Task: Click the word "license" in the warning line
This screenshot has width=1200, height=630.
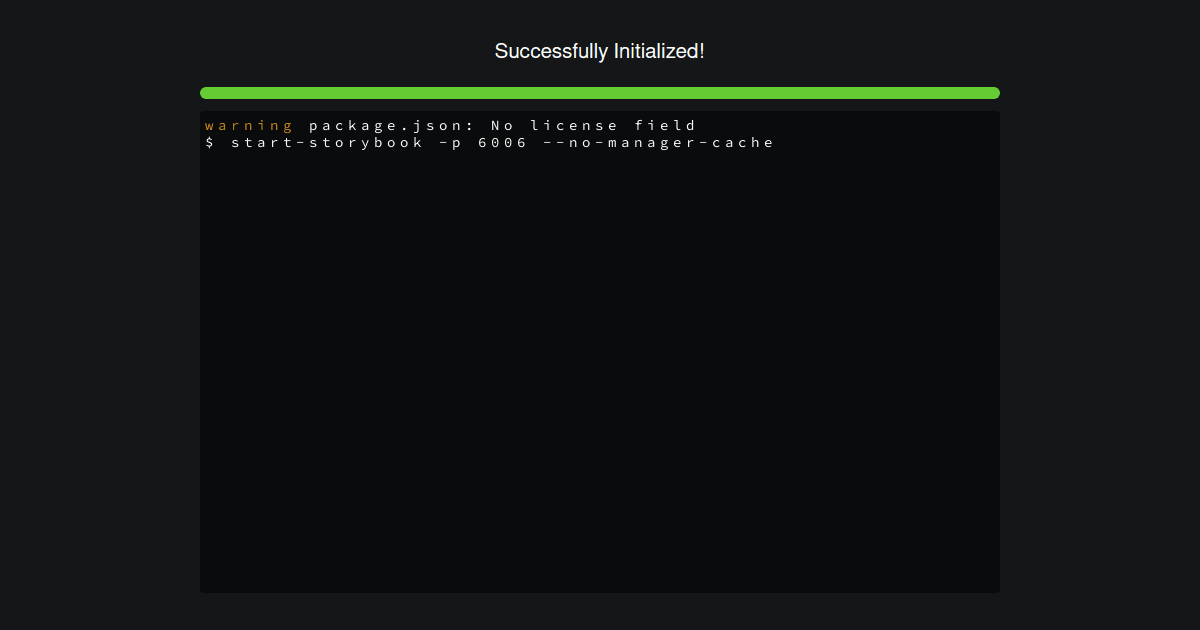Action: 574,125
